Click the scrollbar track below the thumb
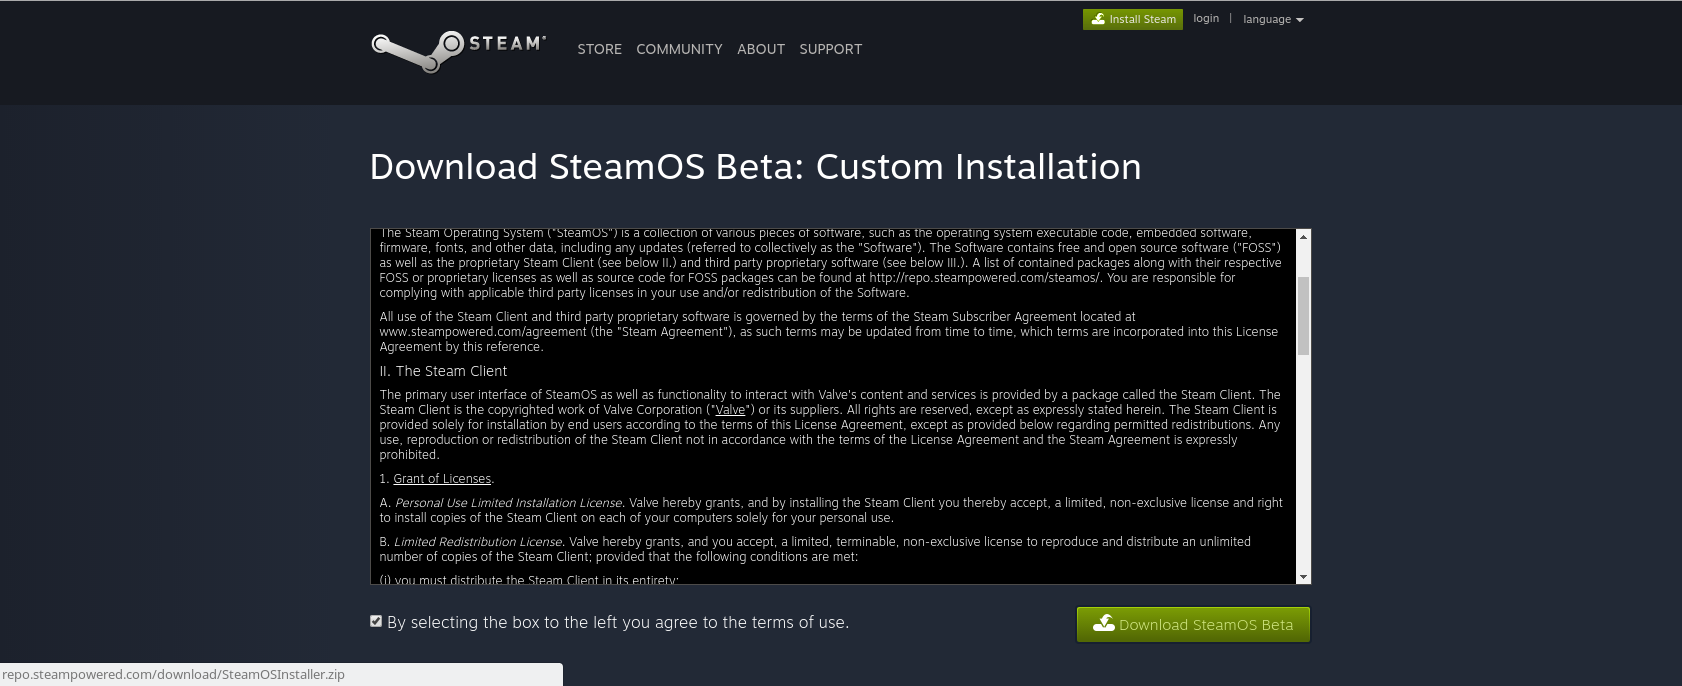 (x=1303, y=460)
